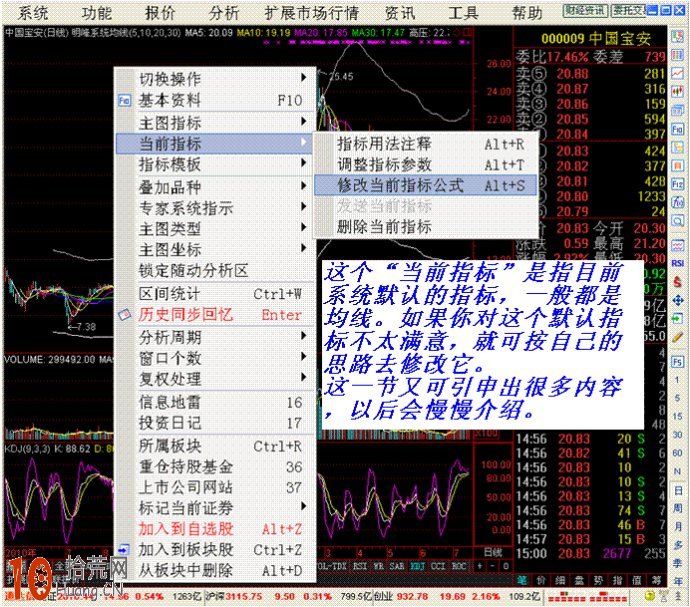Click the icon beside 历史同步回忆

click(125, 315)
